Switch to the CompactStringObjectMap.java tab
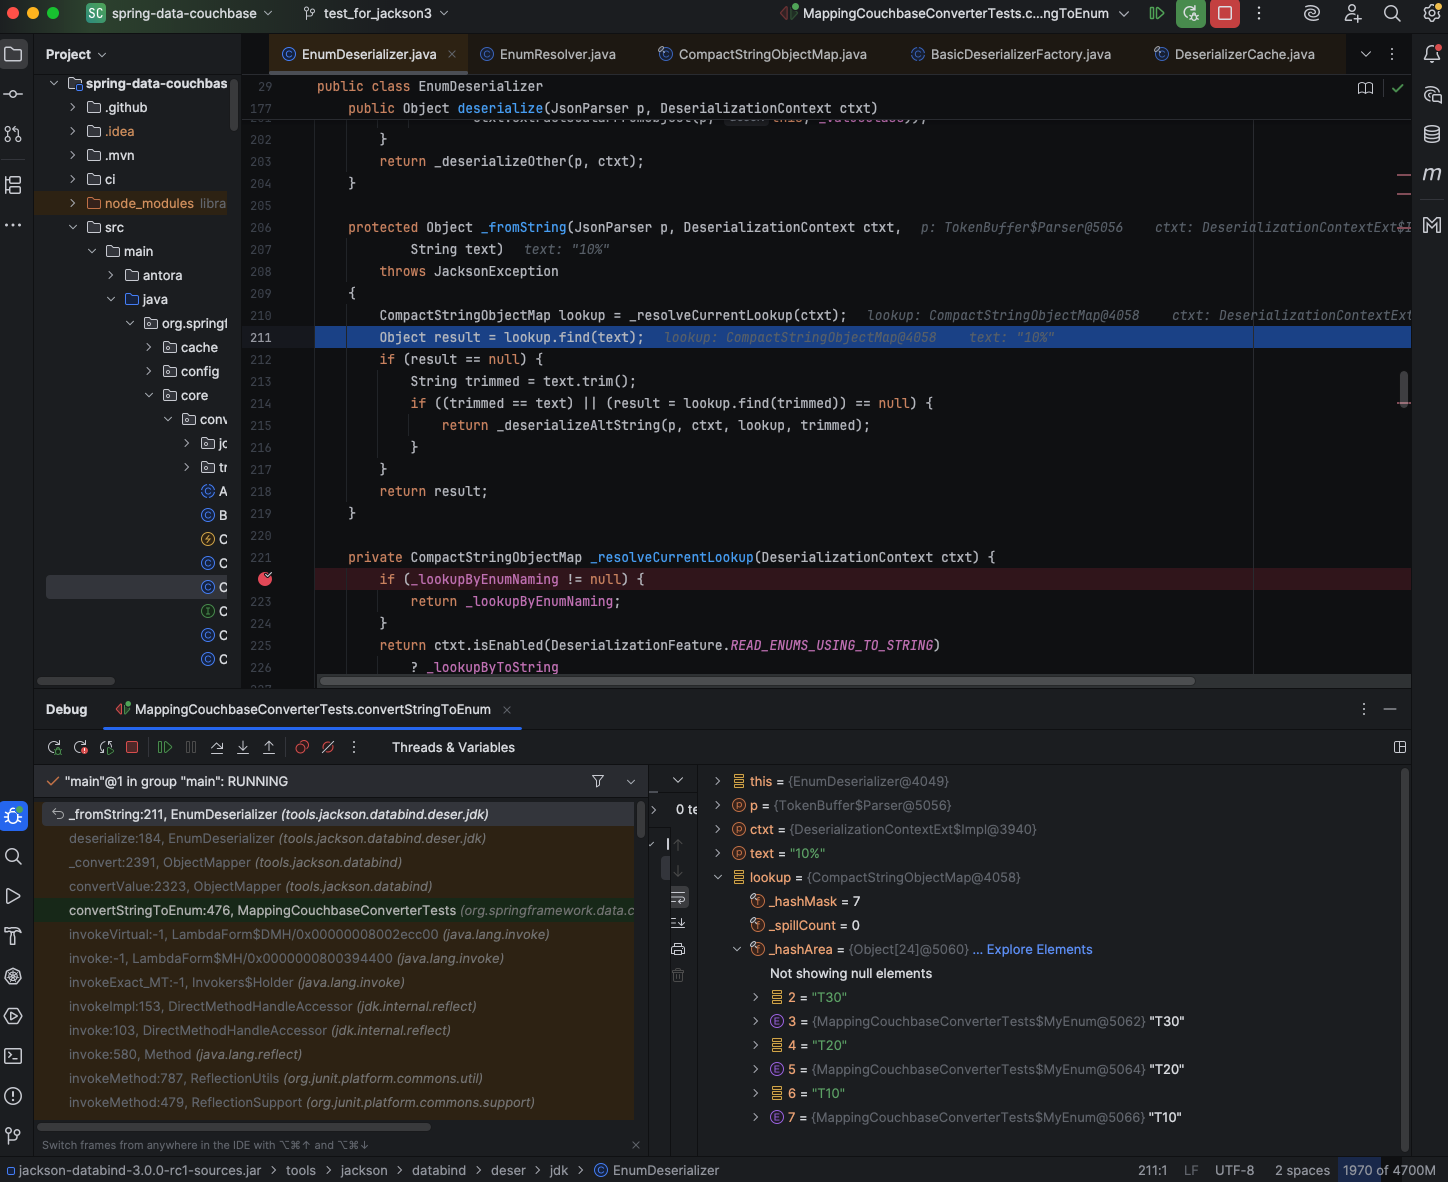 [762, 54]
